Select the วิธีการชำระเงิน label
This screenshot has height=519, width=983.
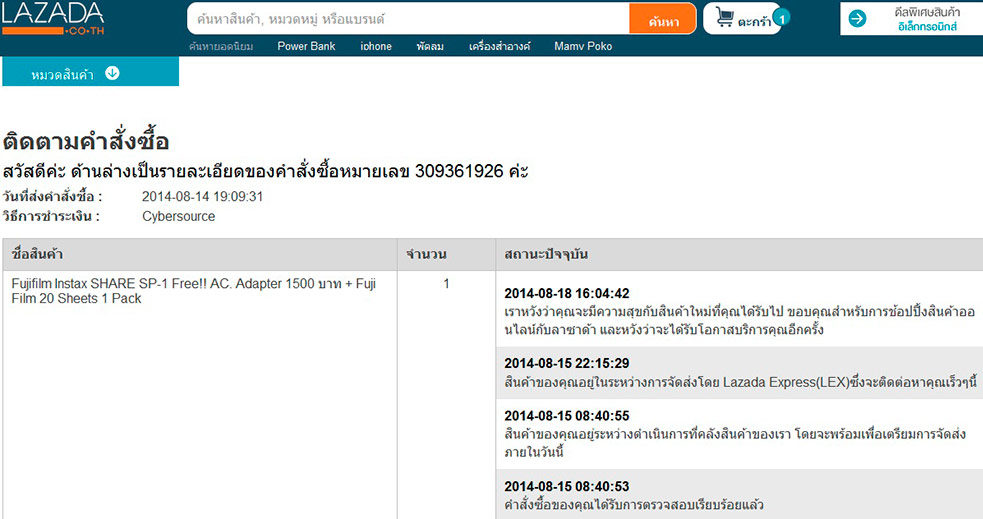51,216
